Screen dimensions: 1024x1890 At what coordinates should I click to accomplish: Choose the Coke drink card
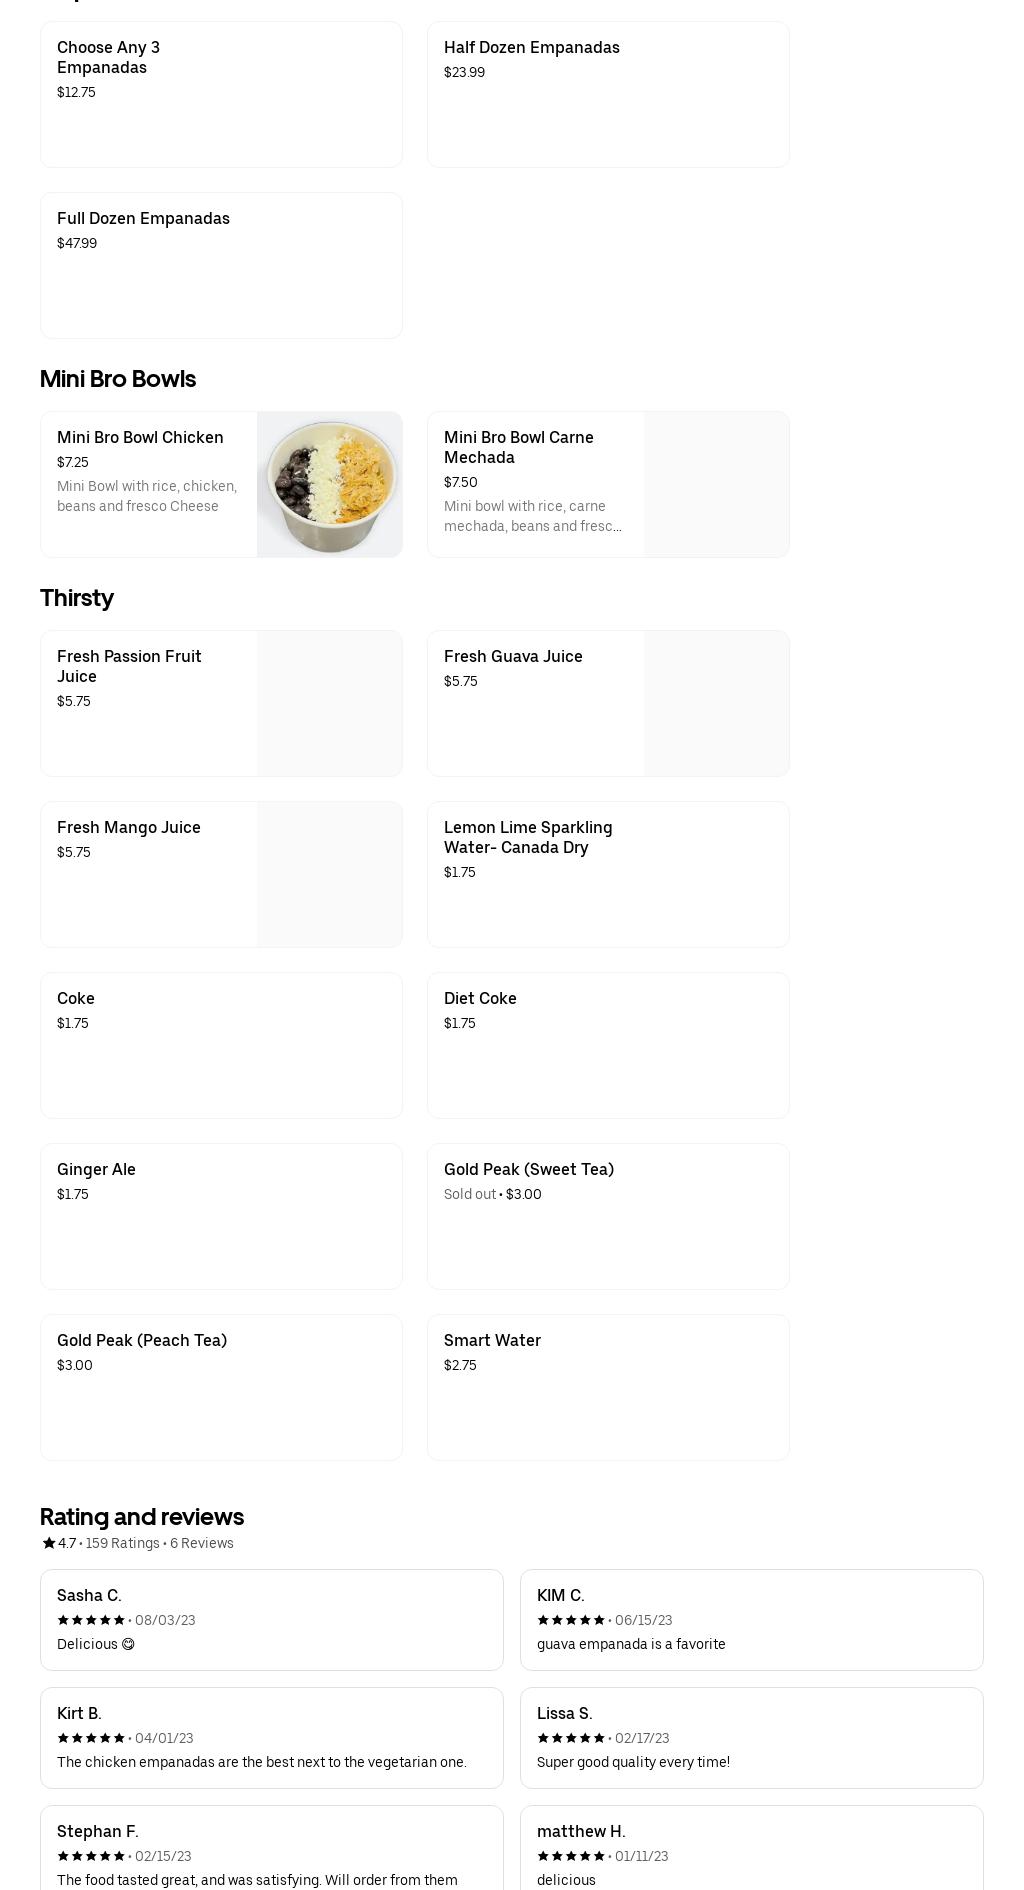221,1045
